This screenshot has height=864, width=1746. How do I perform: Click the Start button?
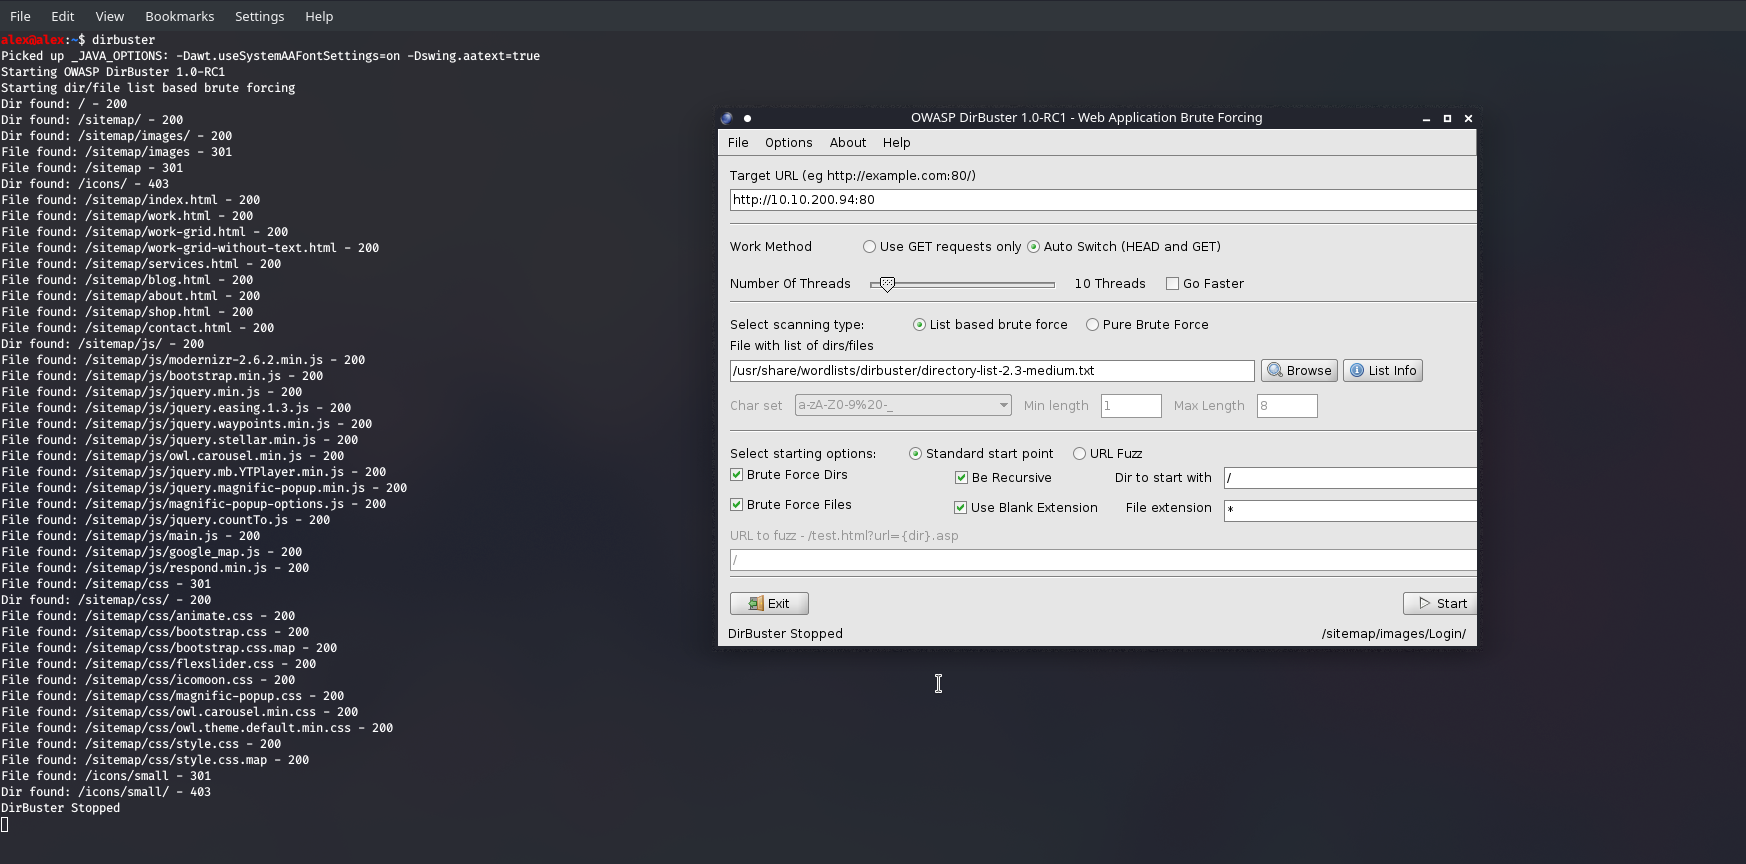tap(1440, 604)
